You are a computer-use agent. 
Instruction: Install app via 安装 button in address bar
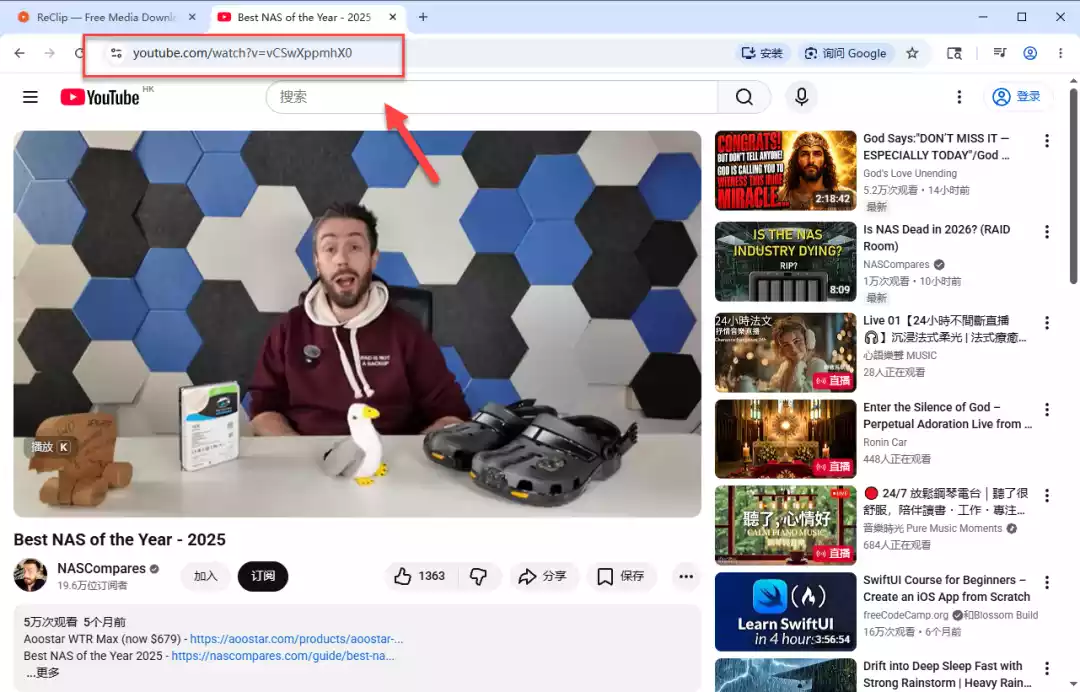pos(762,53)
